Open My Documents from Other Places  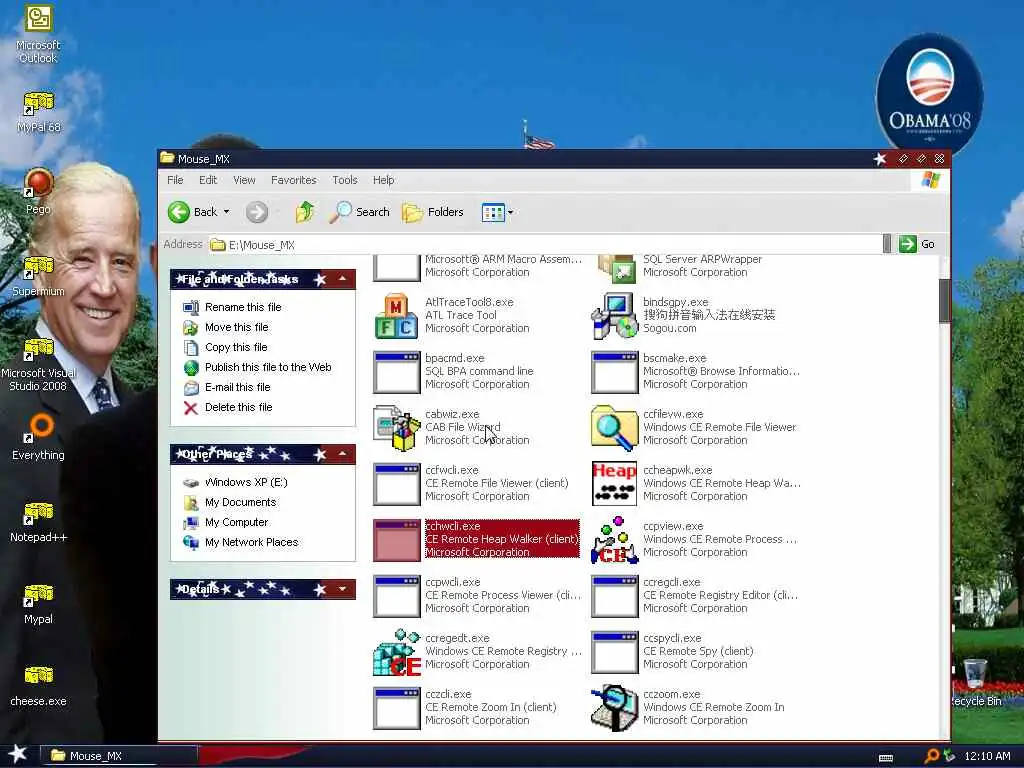pos(240,502)
